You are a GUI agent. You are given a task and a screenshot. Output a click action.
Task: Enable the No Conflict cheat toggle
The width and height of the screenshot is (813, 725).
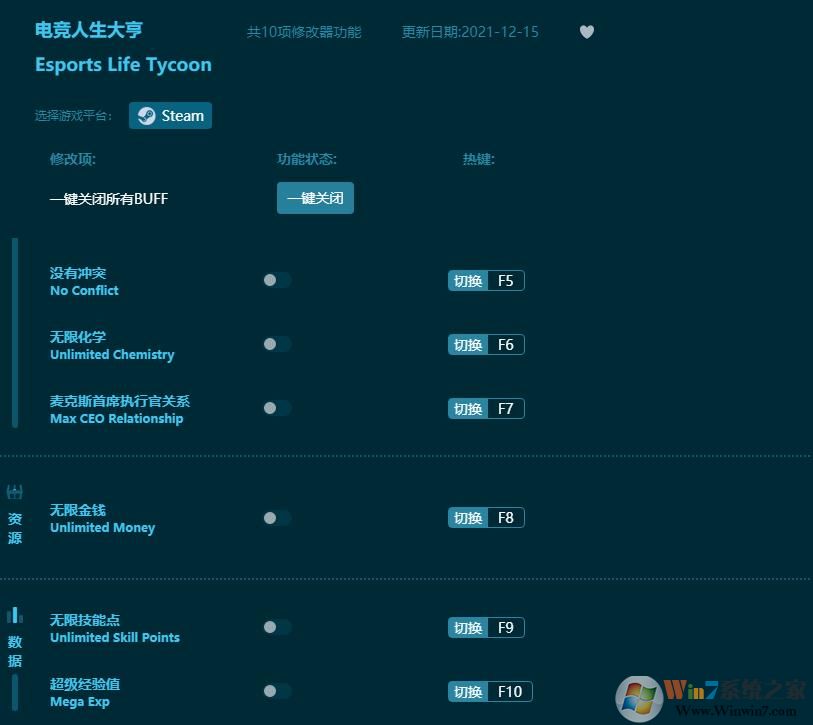277,280
